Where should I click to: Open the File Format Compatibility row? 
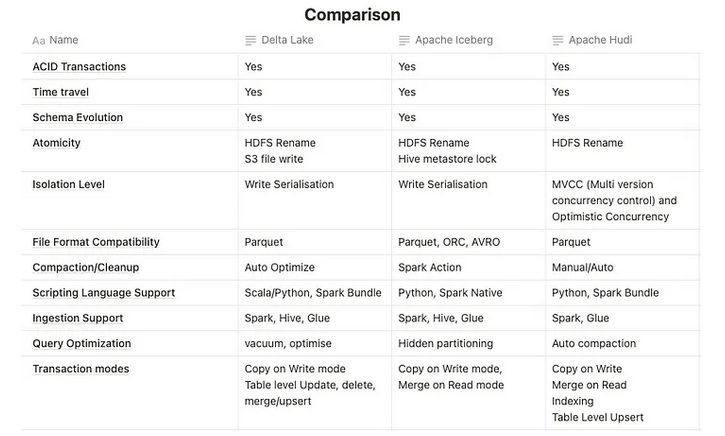(x=96, y=242)
